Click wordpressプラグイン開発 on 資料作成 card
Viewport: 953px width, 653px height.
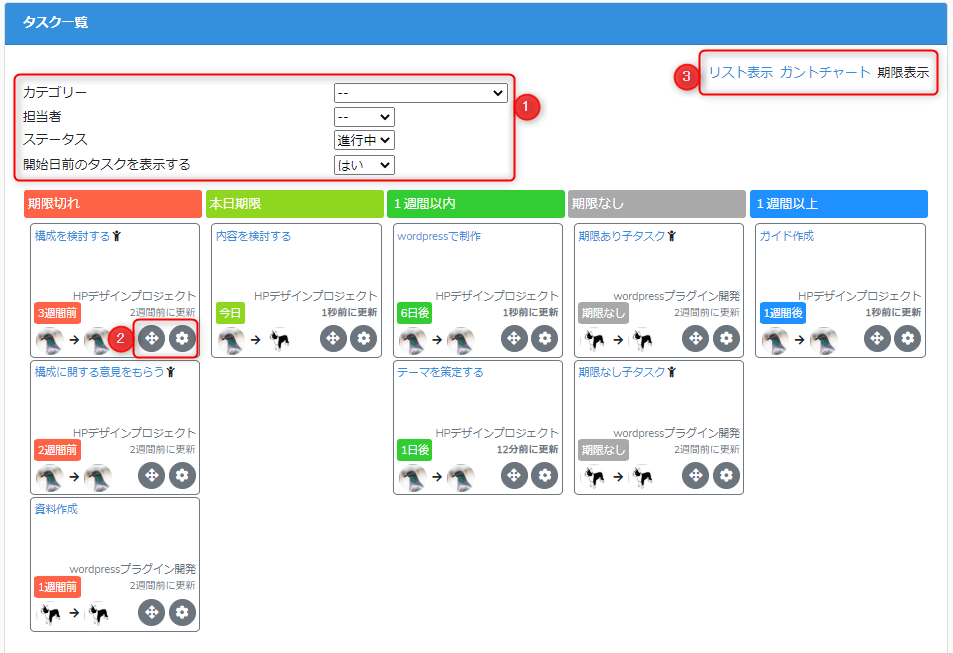tap(132, 569)
